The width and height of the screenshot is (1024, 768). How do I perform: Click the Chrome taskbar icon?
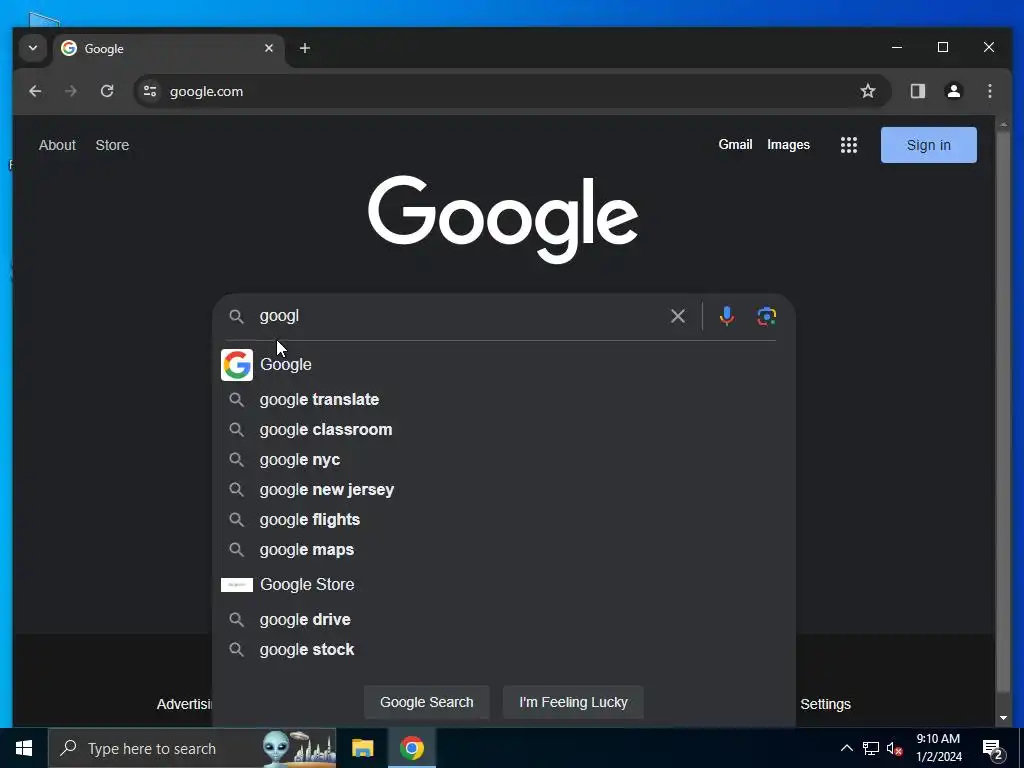point(412,748)
